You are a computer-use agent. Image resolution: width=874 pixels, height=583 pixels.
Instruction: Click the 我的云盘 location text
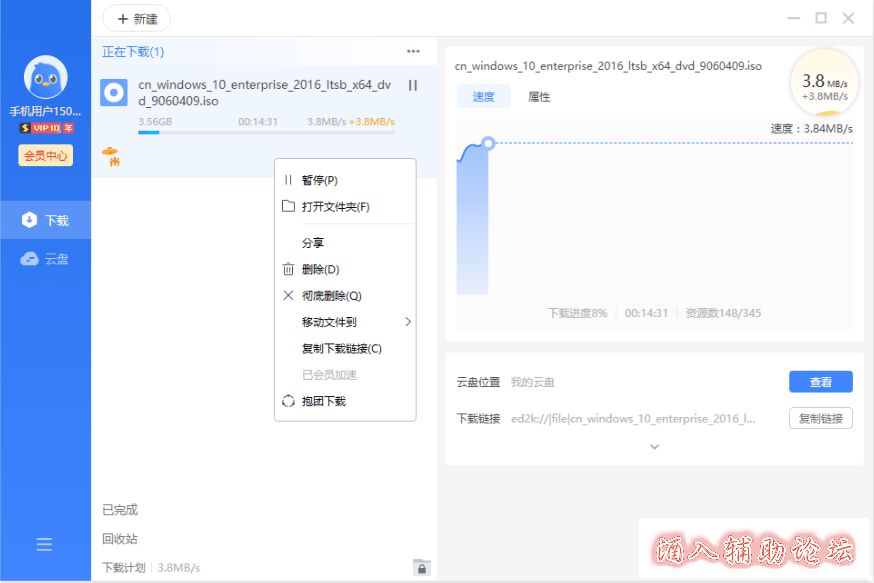[533, 382]
